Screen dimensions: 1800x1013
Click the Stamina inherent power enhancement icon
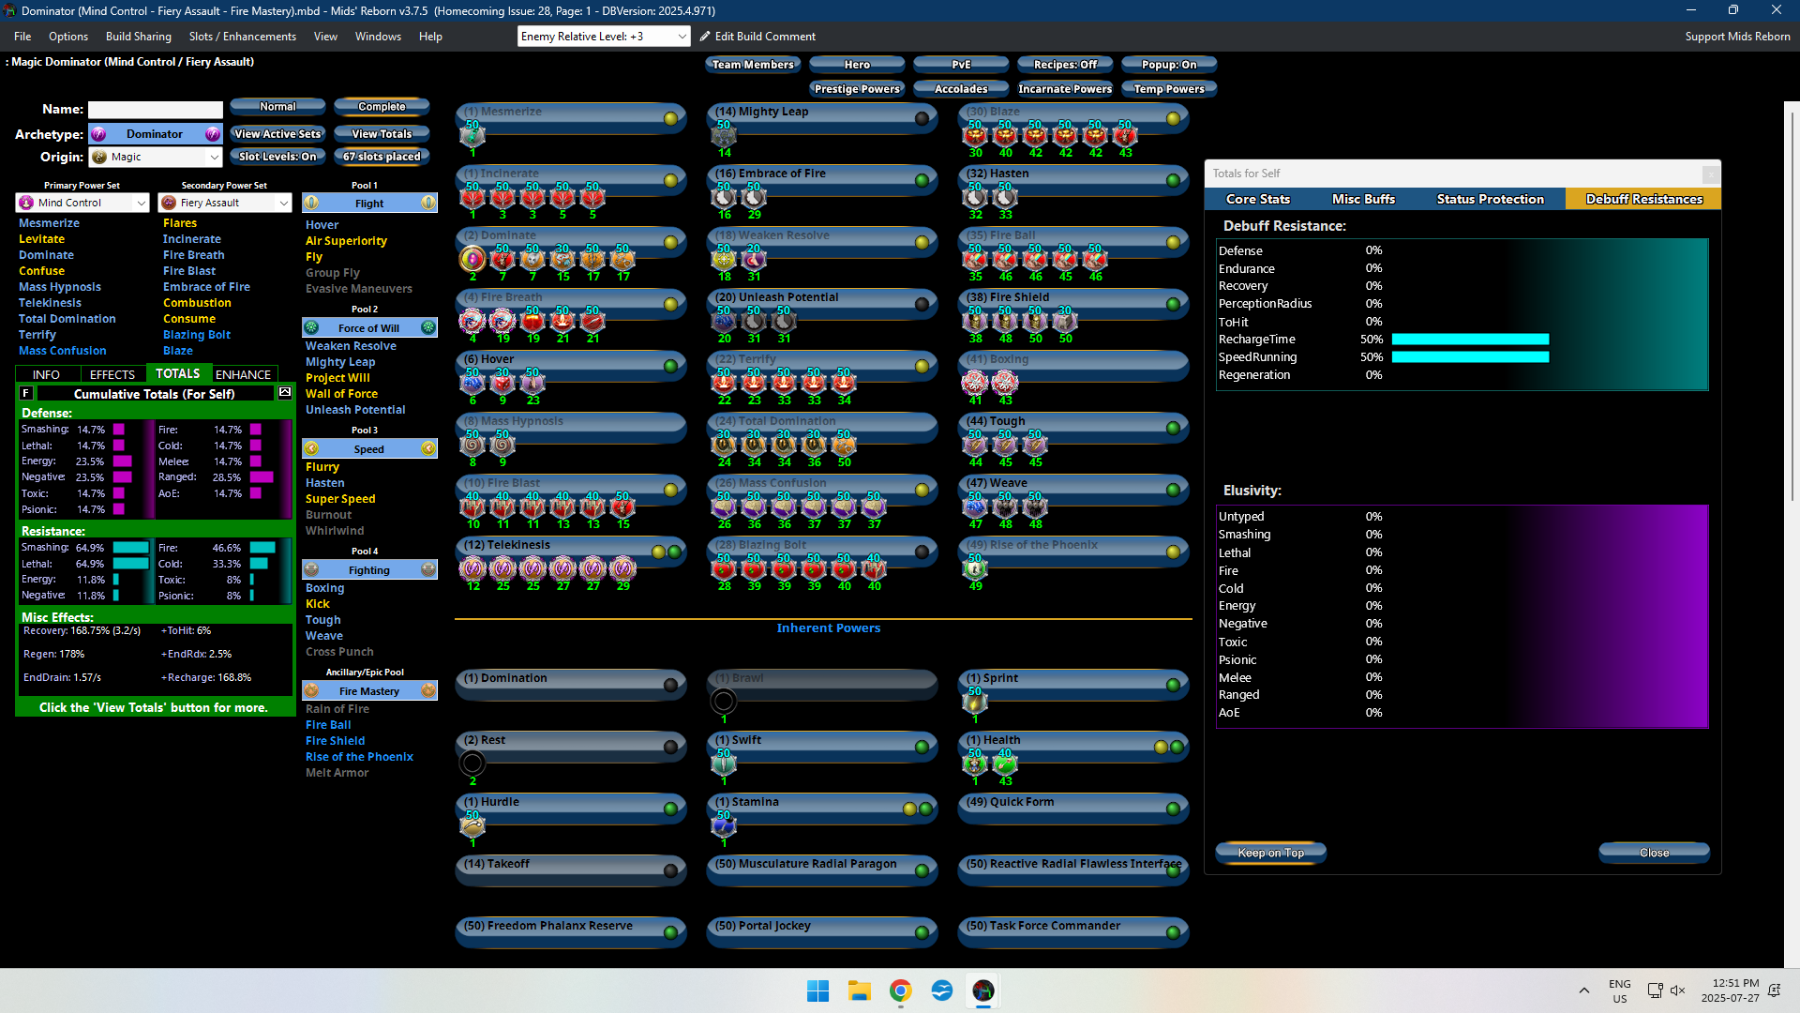coord(724,826)
